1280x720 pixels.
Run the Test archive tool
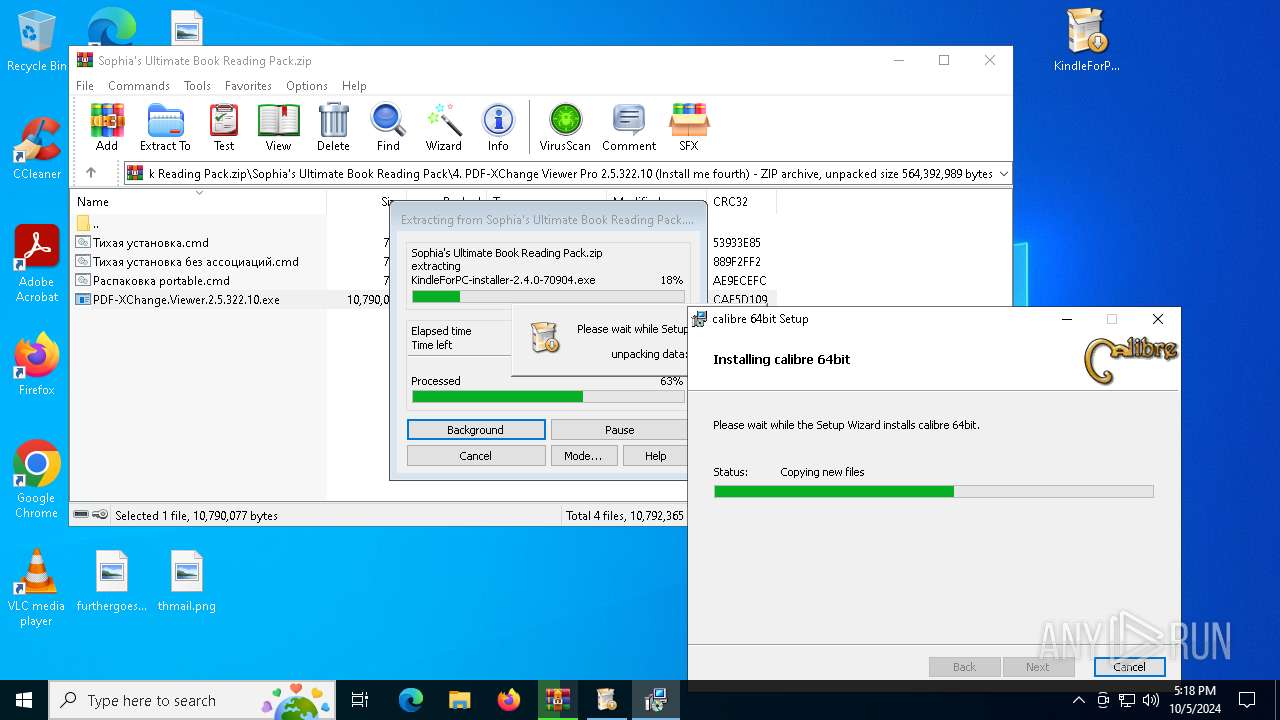coord(224,127)
